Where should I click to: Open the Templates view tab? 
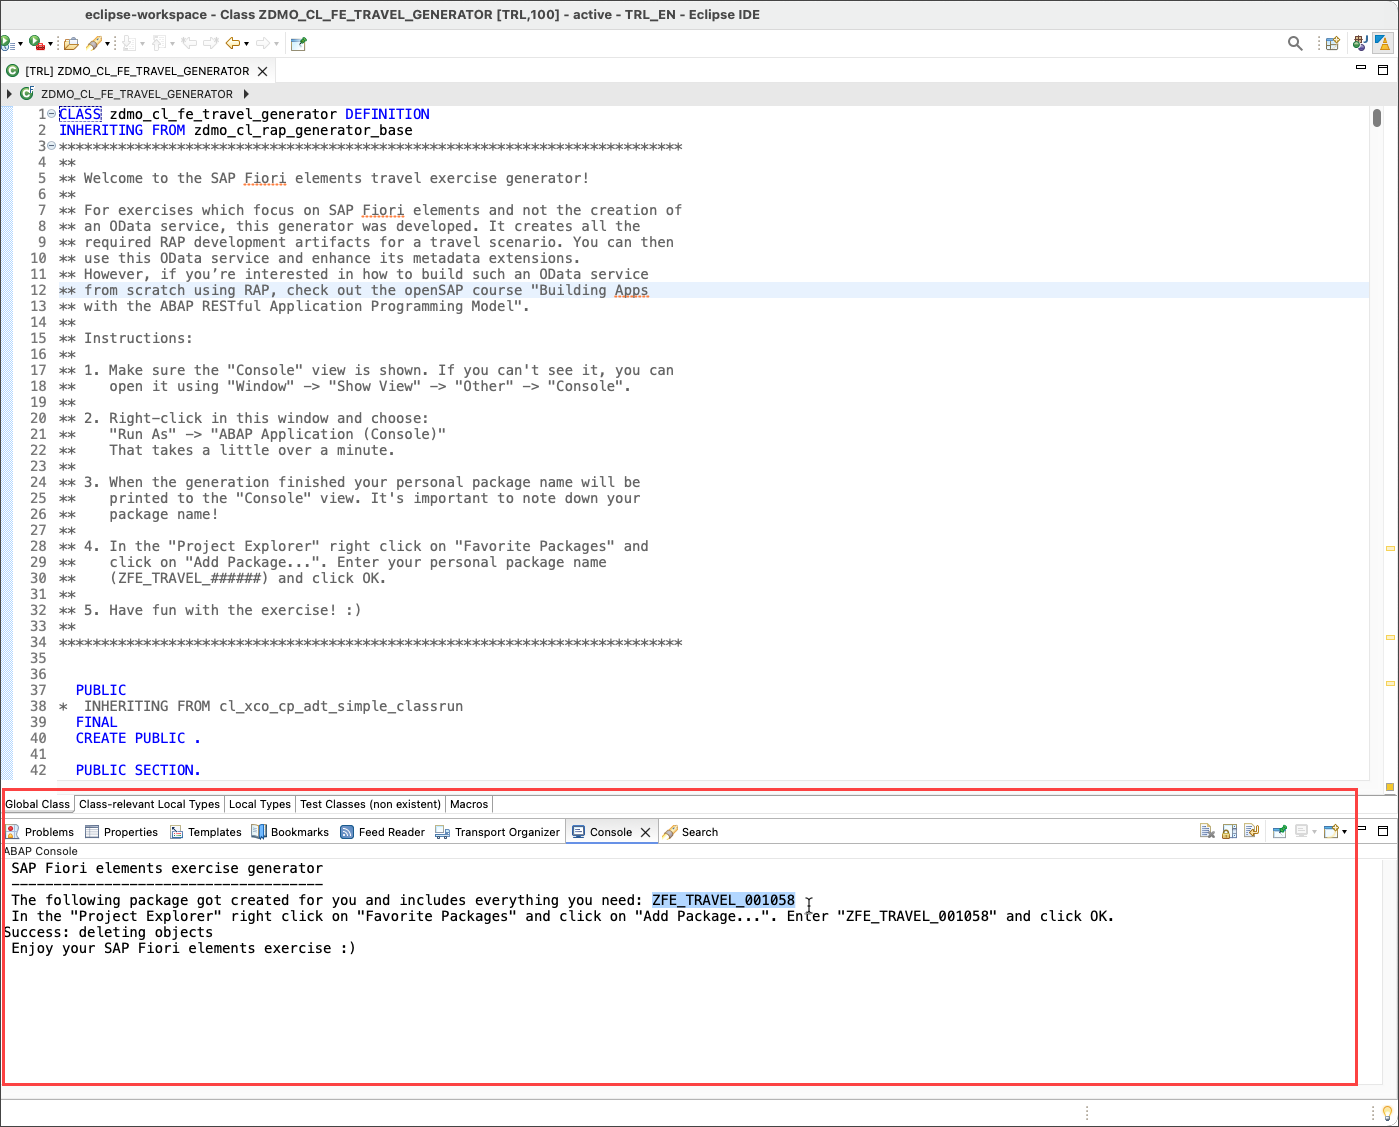(x=206, y=832)
